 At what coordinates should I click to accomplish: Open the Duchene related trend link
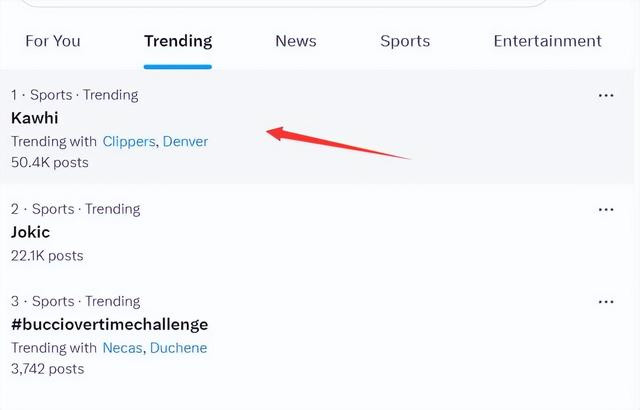point(178,348)
